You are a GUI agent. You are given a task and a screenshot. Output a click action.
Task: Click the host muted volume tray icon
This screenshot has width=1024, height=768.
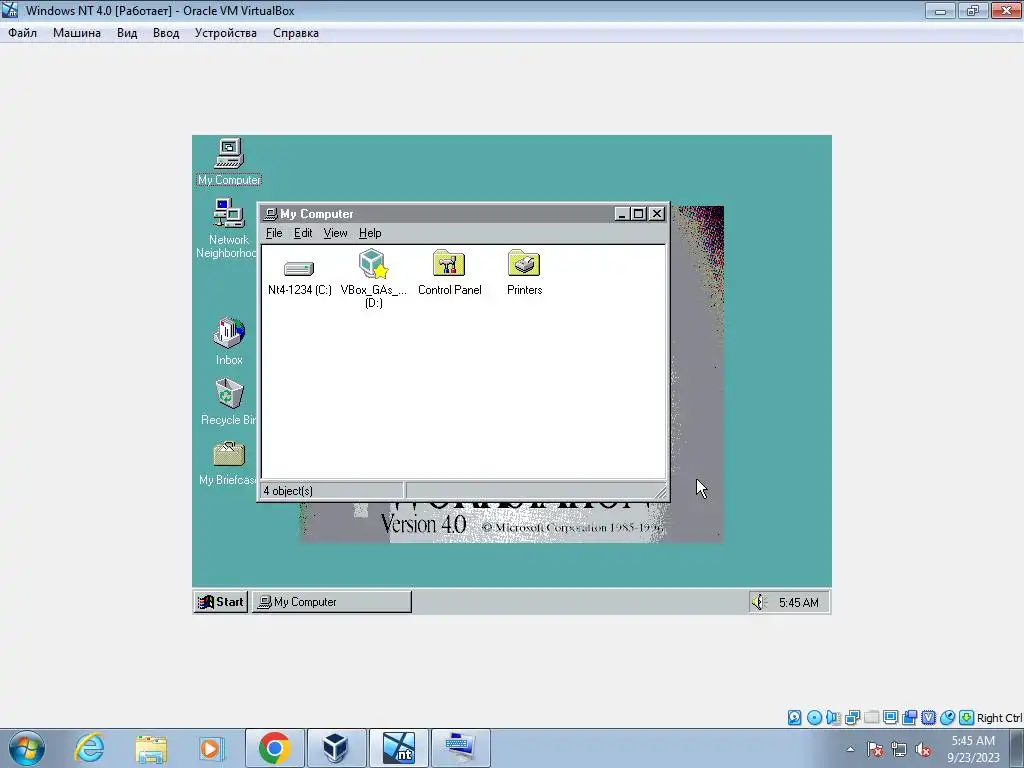pyautogui.click(x=923, y=750)
